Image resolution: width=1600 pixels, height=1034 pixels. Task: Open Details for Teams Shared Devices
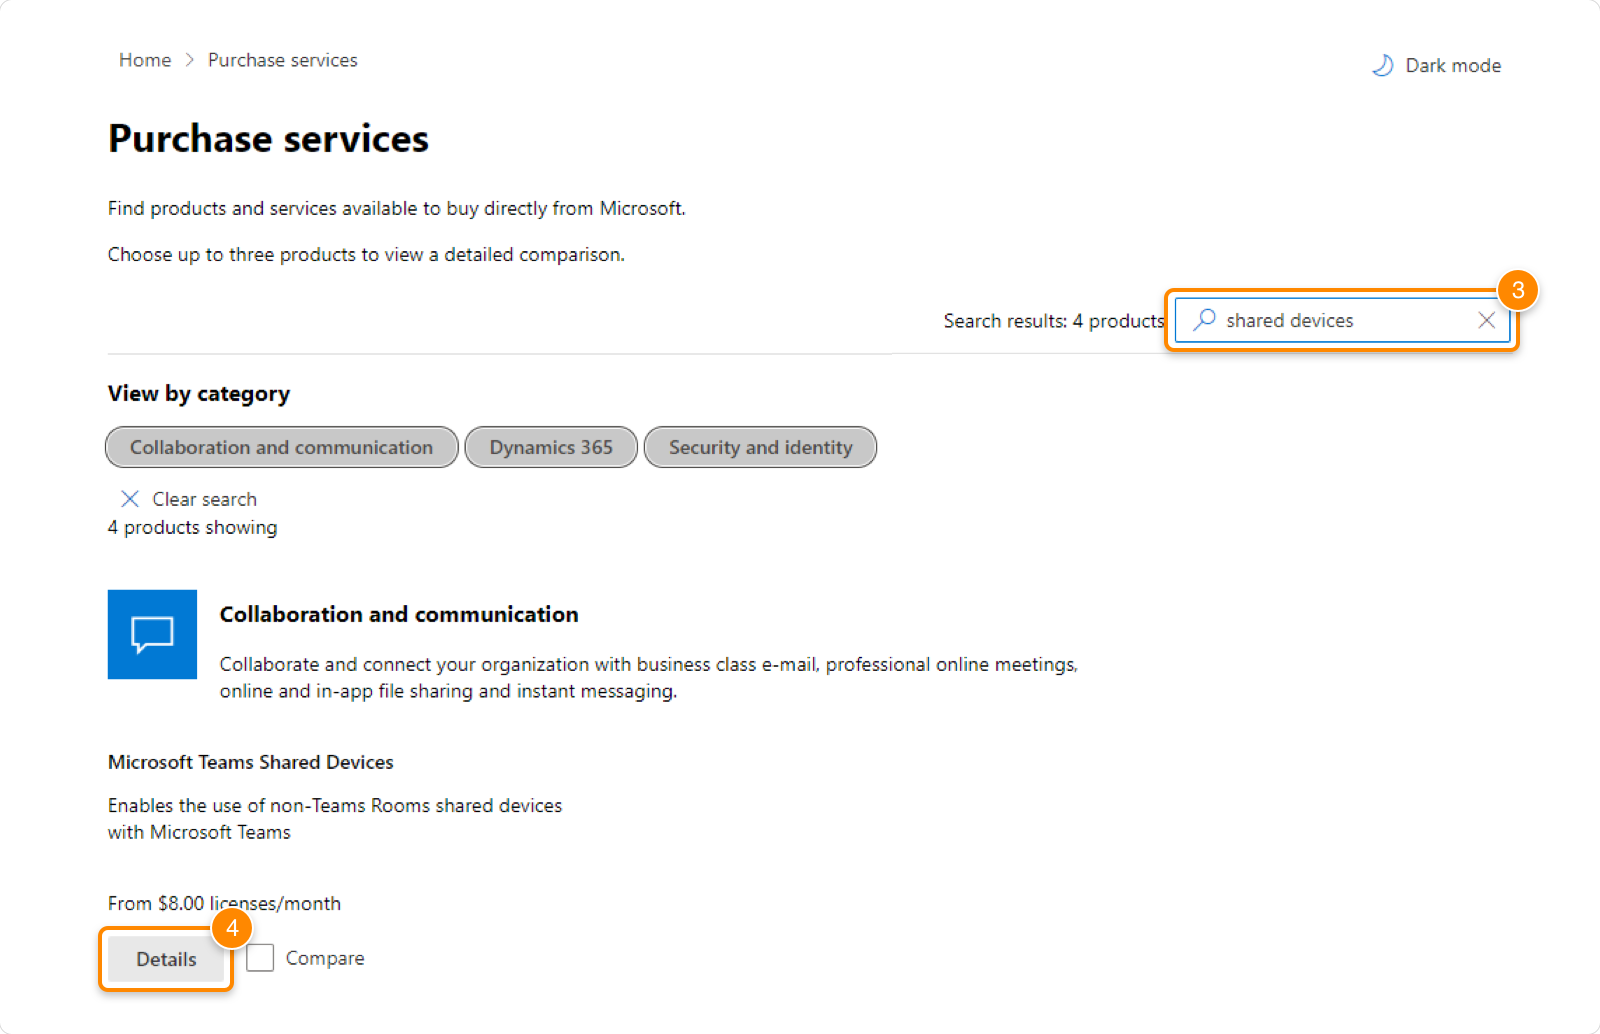coord(166,959)
